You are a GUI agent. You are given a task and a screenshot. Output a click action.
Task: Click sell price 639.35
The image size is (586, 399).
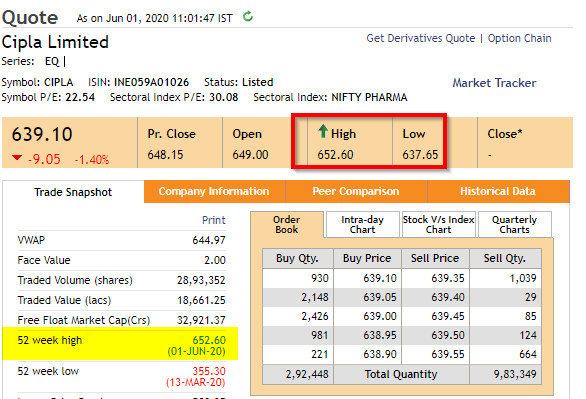[x=448, y=278]
